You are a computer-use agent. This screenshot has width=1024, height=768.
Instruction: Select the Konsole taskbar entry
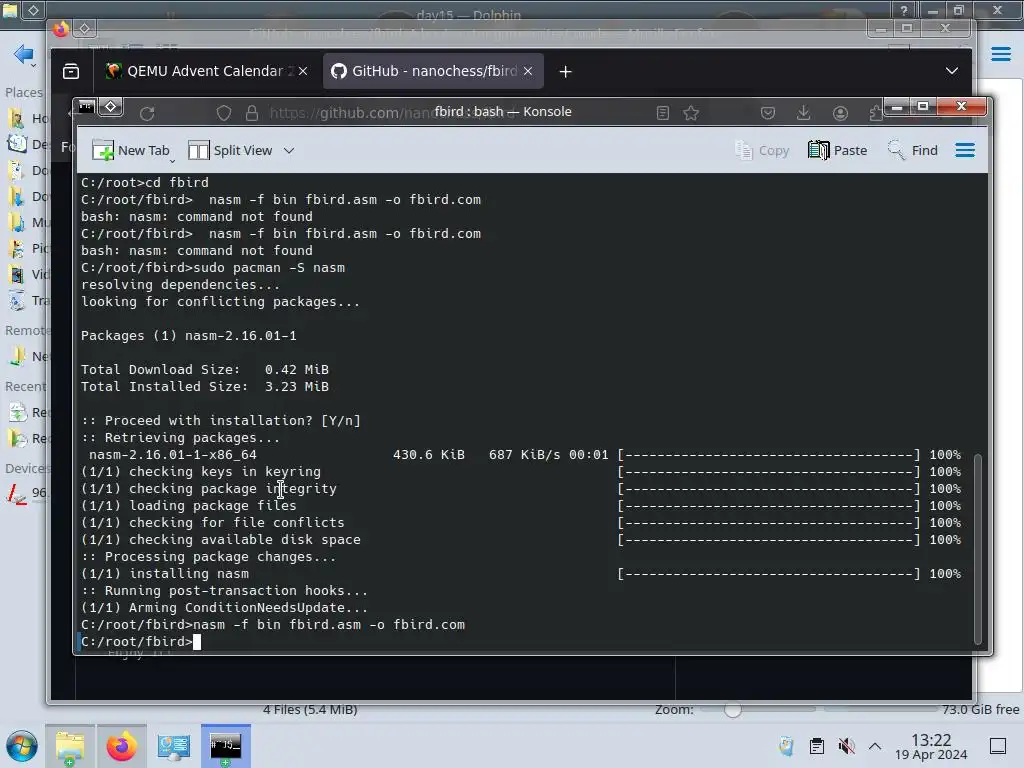pyautogui.click(x=226, y=746)
